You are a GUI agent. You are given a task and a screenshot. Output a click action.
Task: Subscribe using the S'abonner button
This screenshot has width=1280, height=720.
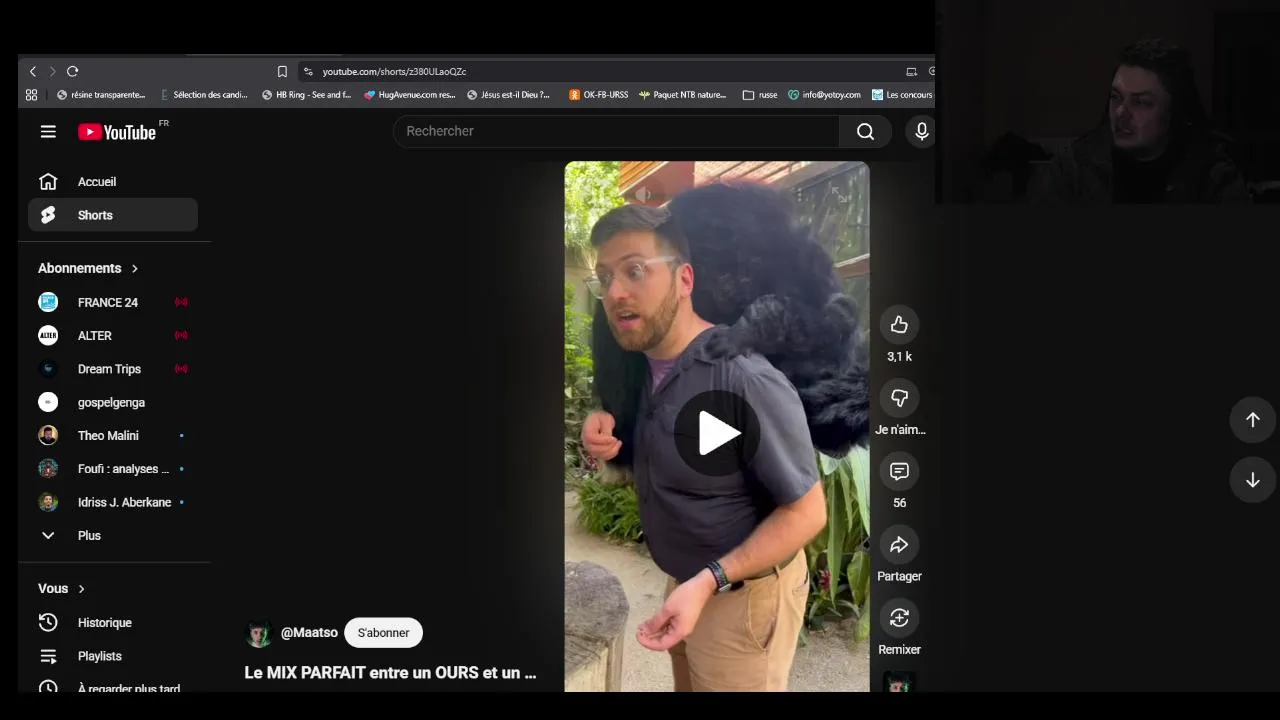[x=383, y=633]
